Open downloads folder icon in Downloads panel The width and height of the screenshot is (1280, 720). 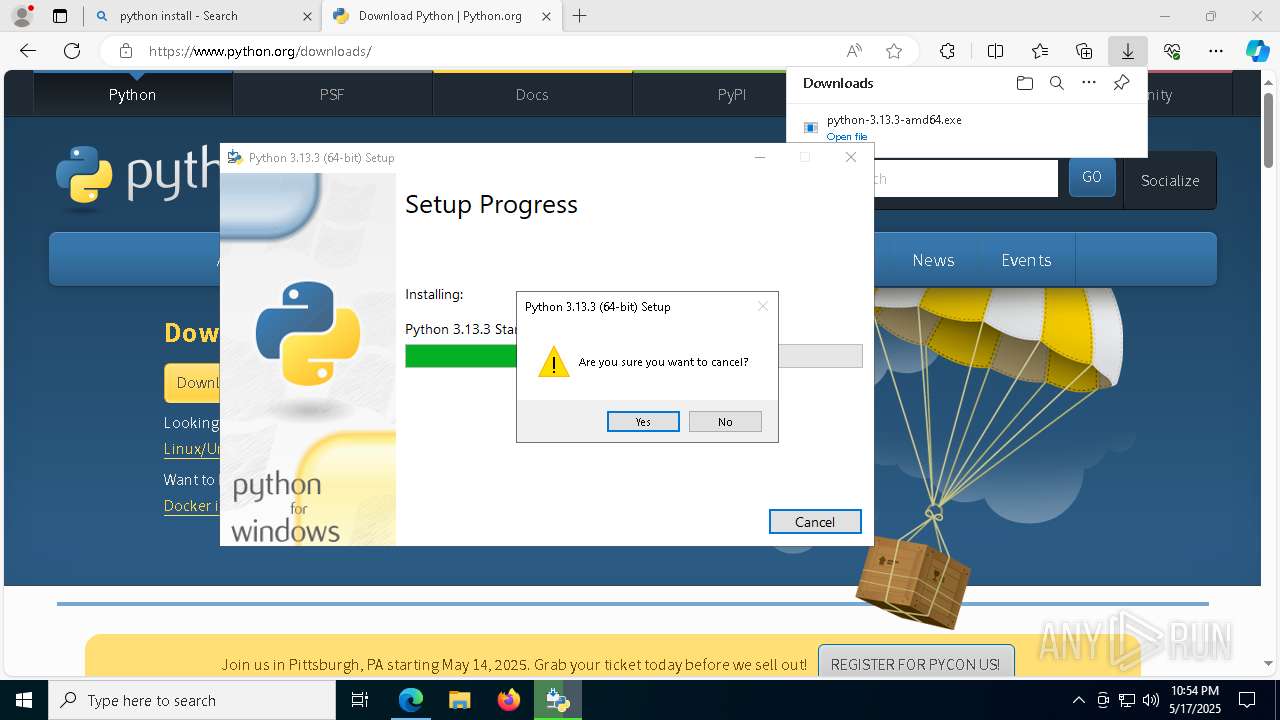pos(1024,83)
